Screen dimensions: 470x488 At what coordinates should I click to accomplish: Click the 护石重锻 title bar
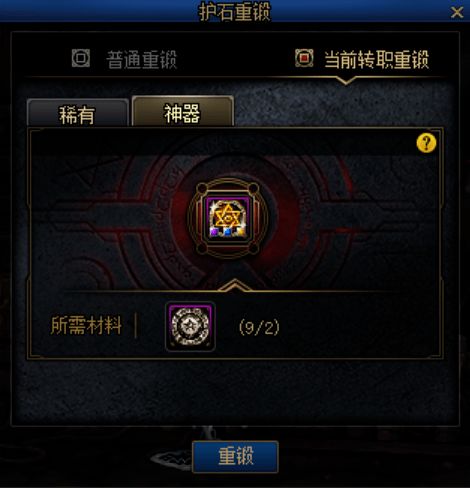(235, 11)
